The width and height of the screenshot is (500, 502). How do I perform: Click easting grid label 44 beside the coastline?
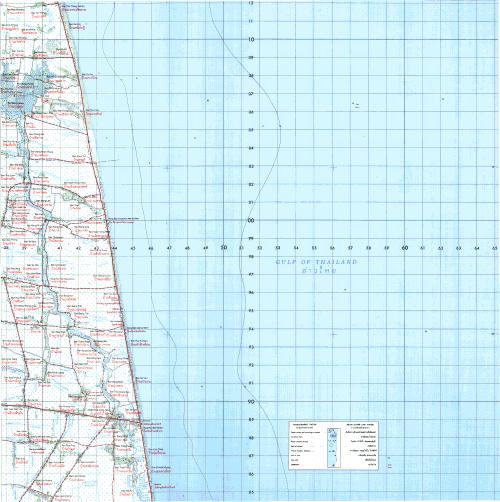[115, 248]
